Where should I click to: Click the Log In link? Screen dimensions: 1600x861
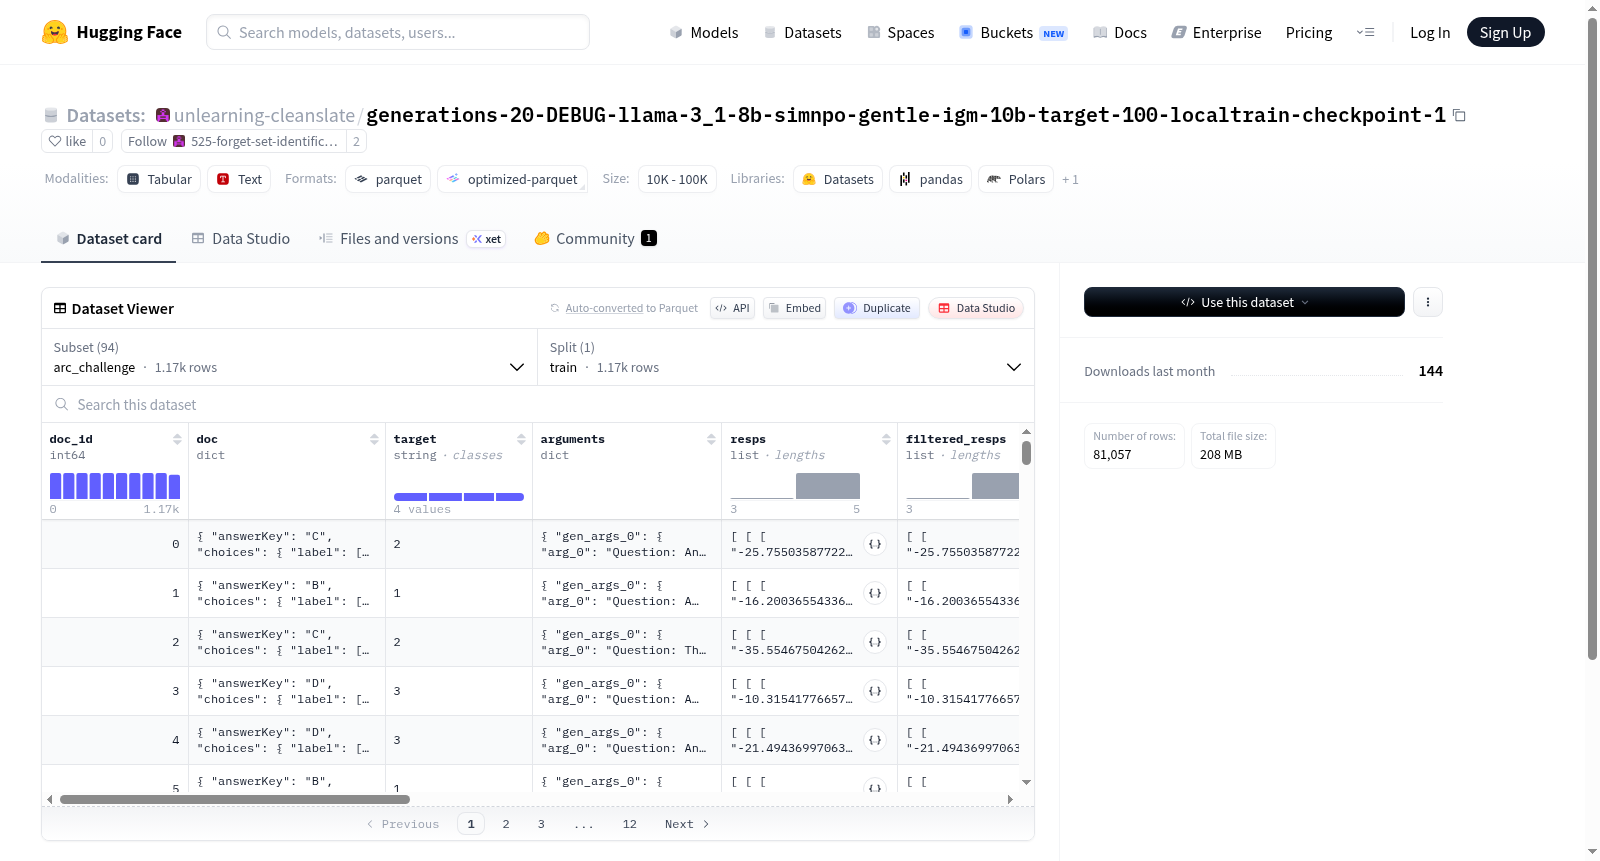[x=1430, y=33]
